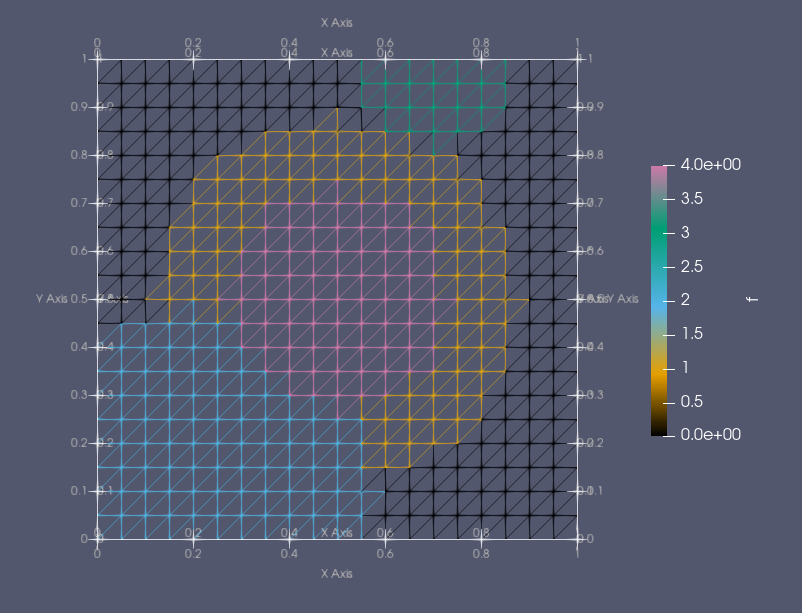Screen dimensions: 802x613
Task: Click the 3.5 color legend label
Action: coord(692,199)
